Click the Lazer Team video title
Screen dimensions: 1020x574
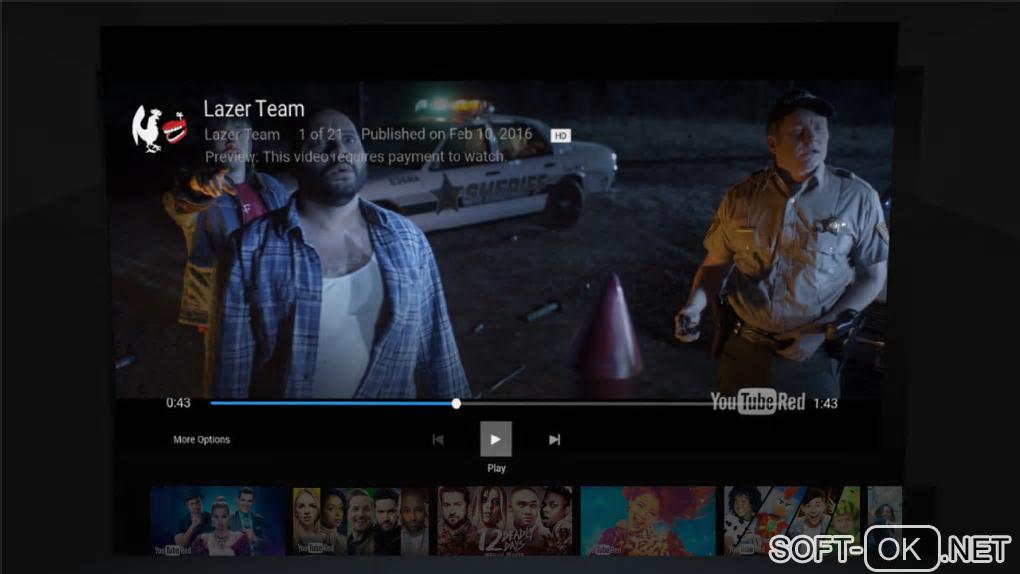tap(254, 109)
